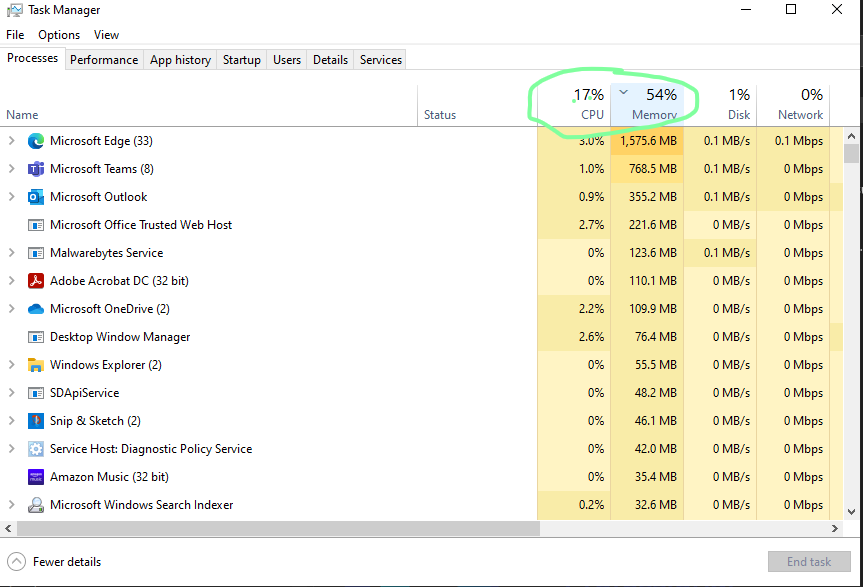The image size is (863, 587).
Task: Sort by the Disk column header
Action: pos(720,106)
